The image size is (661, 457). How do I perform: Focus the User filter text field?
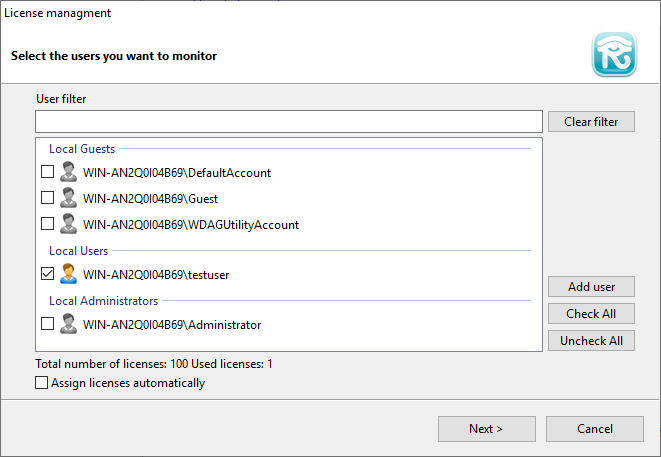[x=289, y=122]
